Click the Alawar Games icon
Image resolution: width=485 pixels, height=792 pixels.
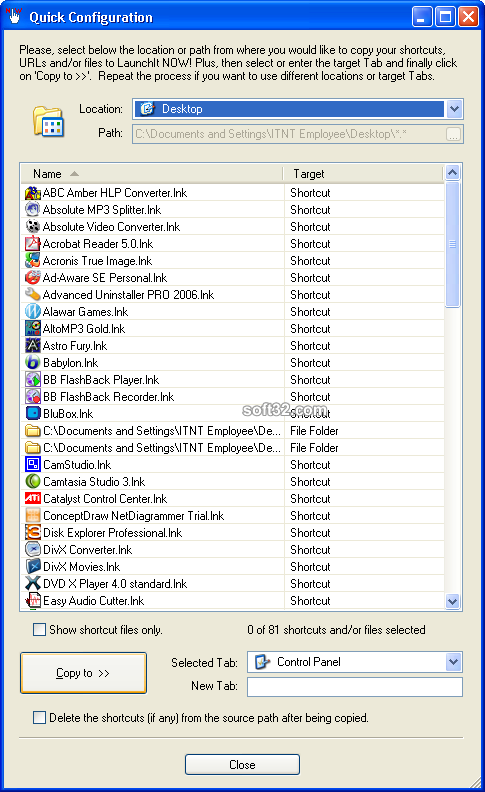pos(33,312)
